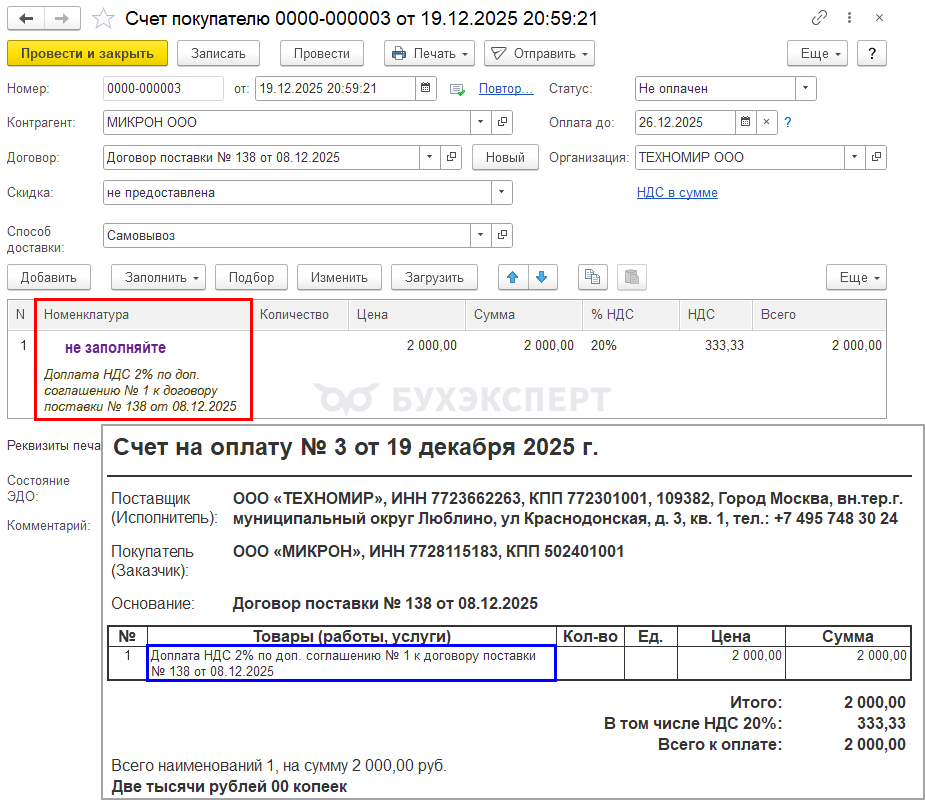Clear the 'Оплата до' date field
Screen dimensions: 925x800
tap(766, 122)
